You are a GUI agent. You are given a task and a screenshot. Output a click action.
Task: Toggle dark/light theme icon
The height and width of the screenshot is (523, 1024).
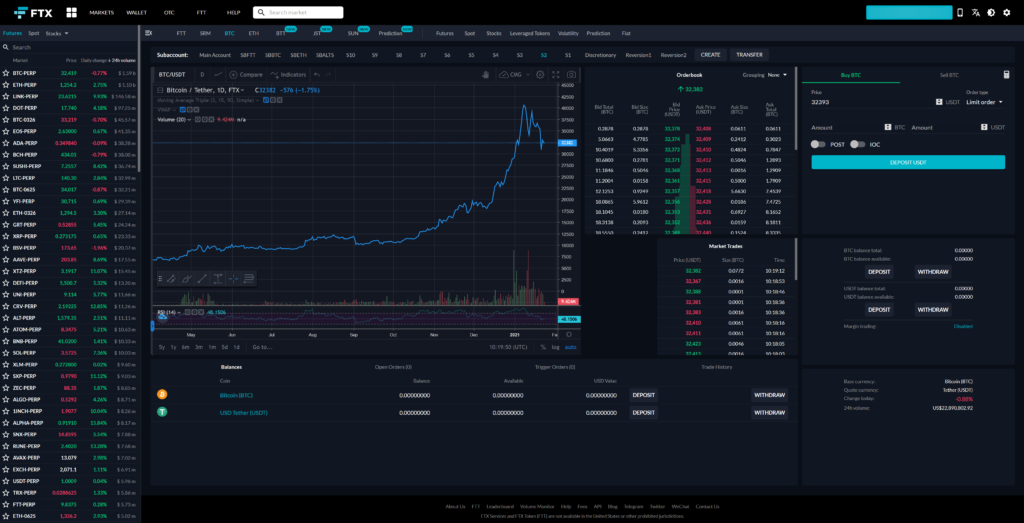pyautogui.click(x=991, y=12)
